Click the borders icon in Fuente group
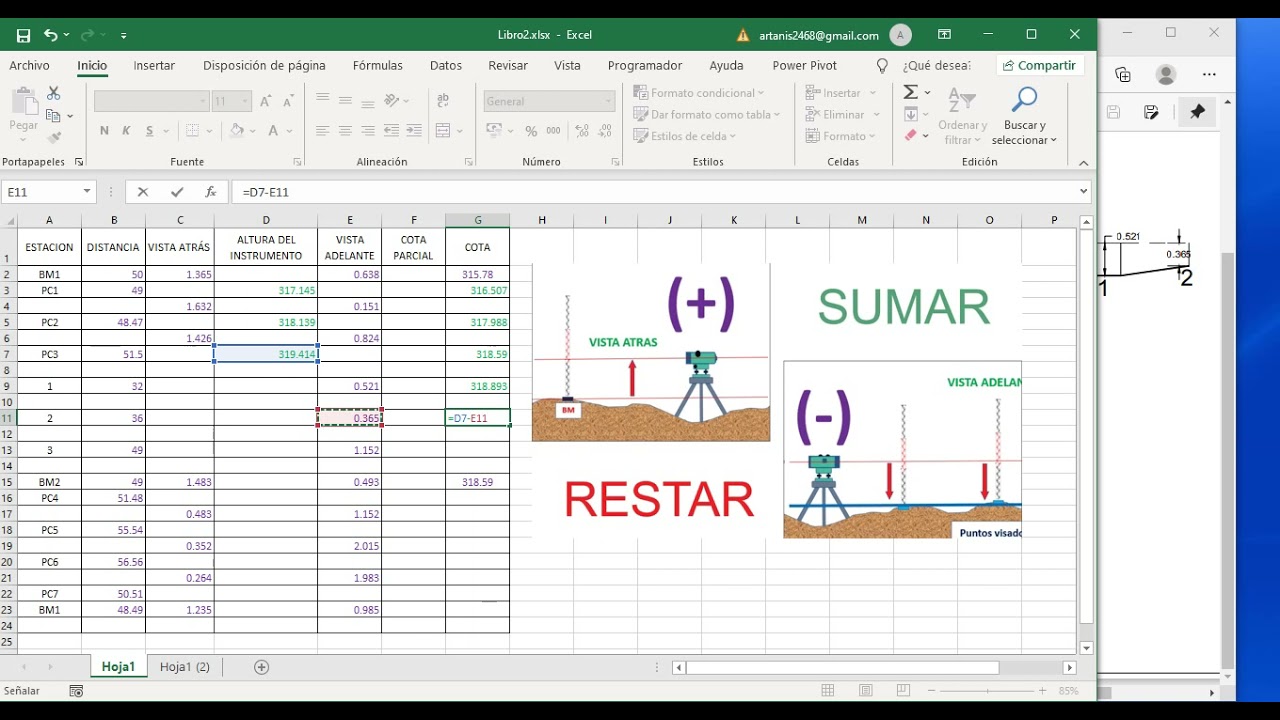1280x720 pixels. (x=193, y=131)
